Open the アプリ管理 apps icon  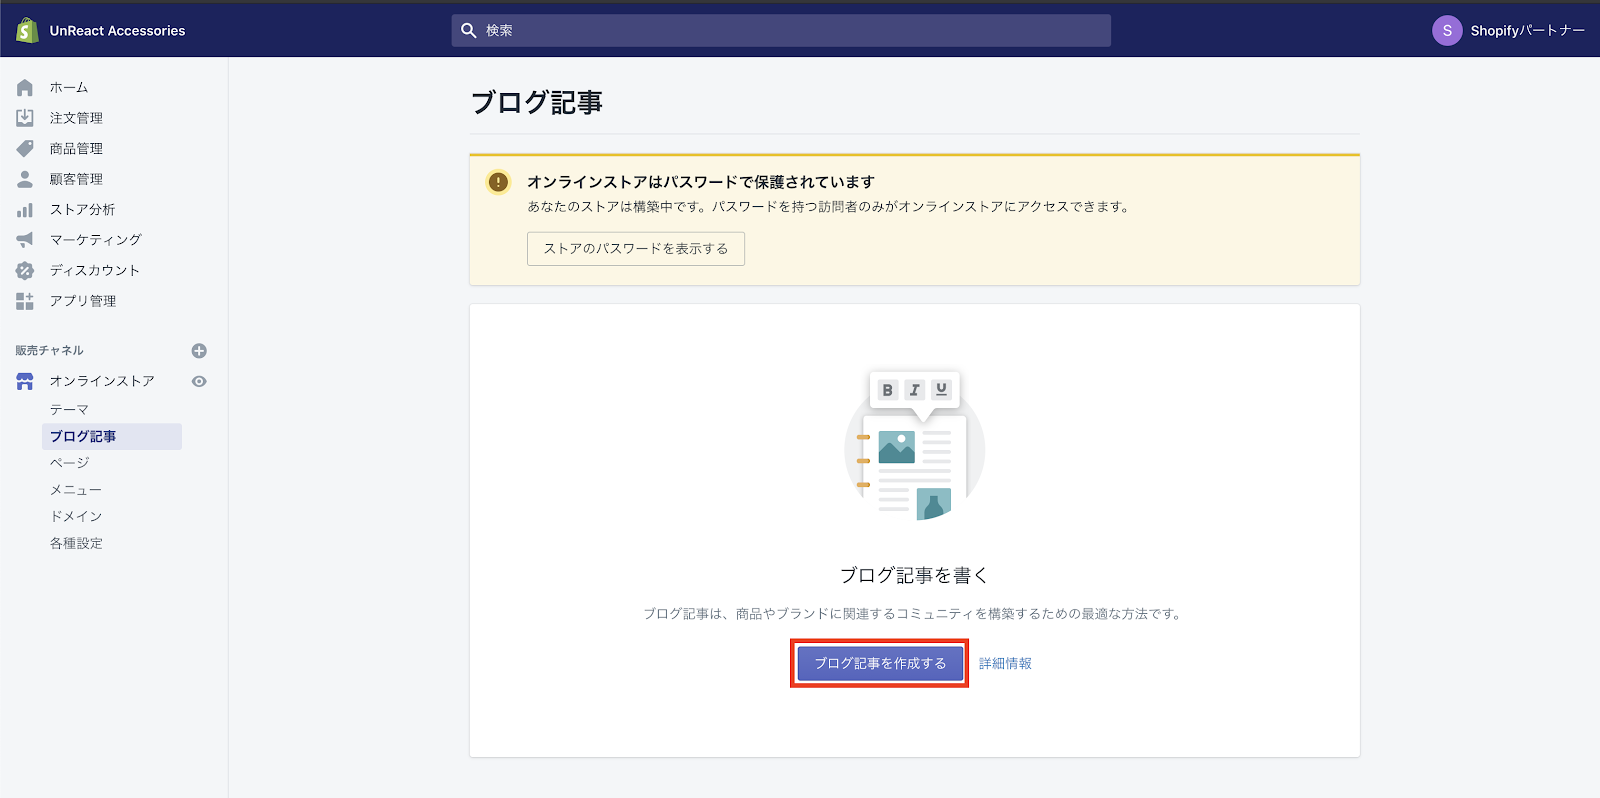click(25, 301)
